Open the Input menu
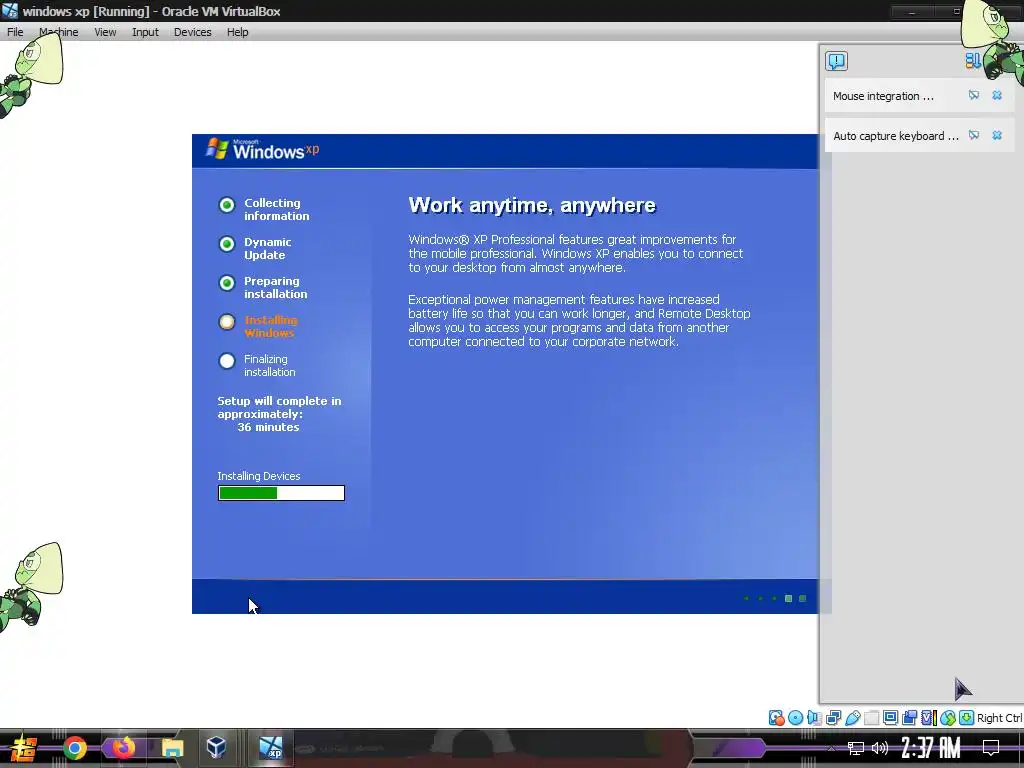Image resolution: width=1024 pixels, height=768 pixels. tap(145, 32)
